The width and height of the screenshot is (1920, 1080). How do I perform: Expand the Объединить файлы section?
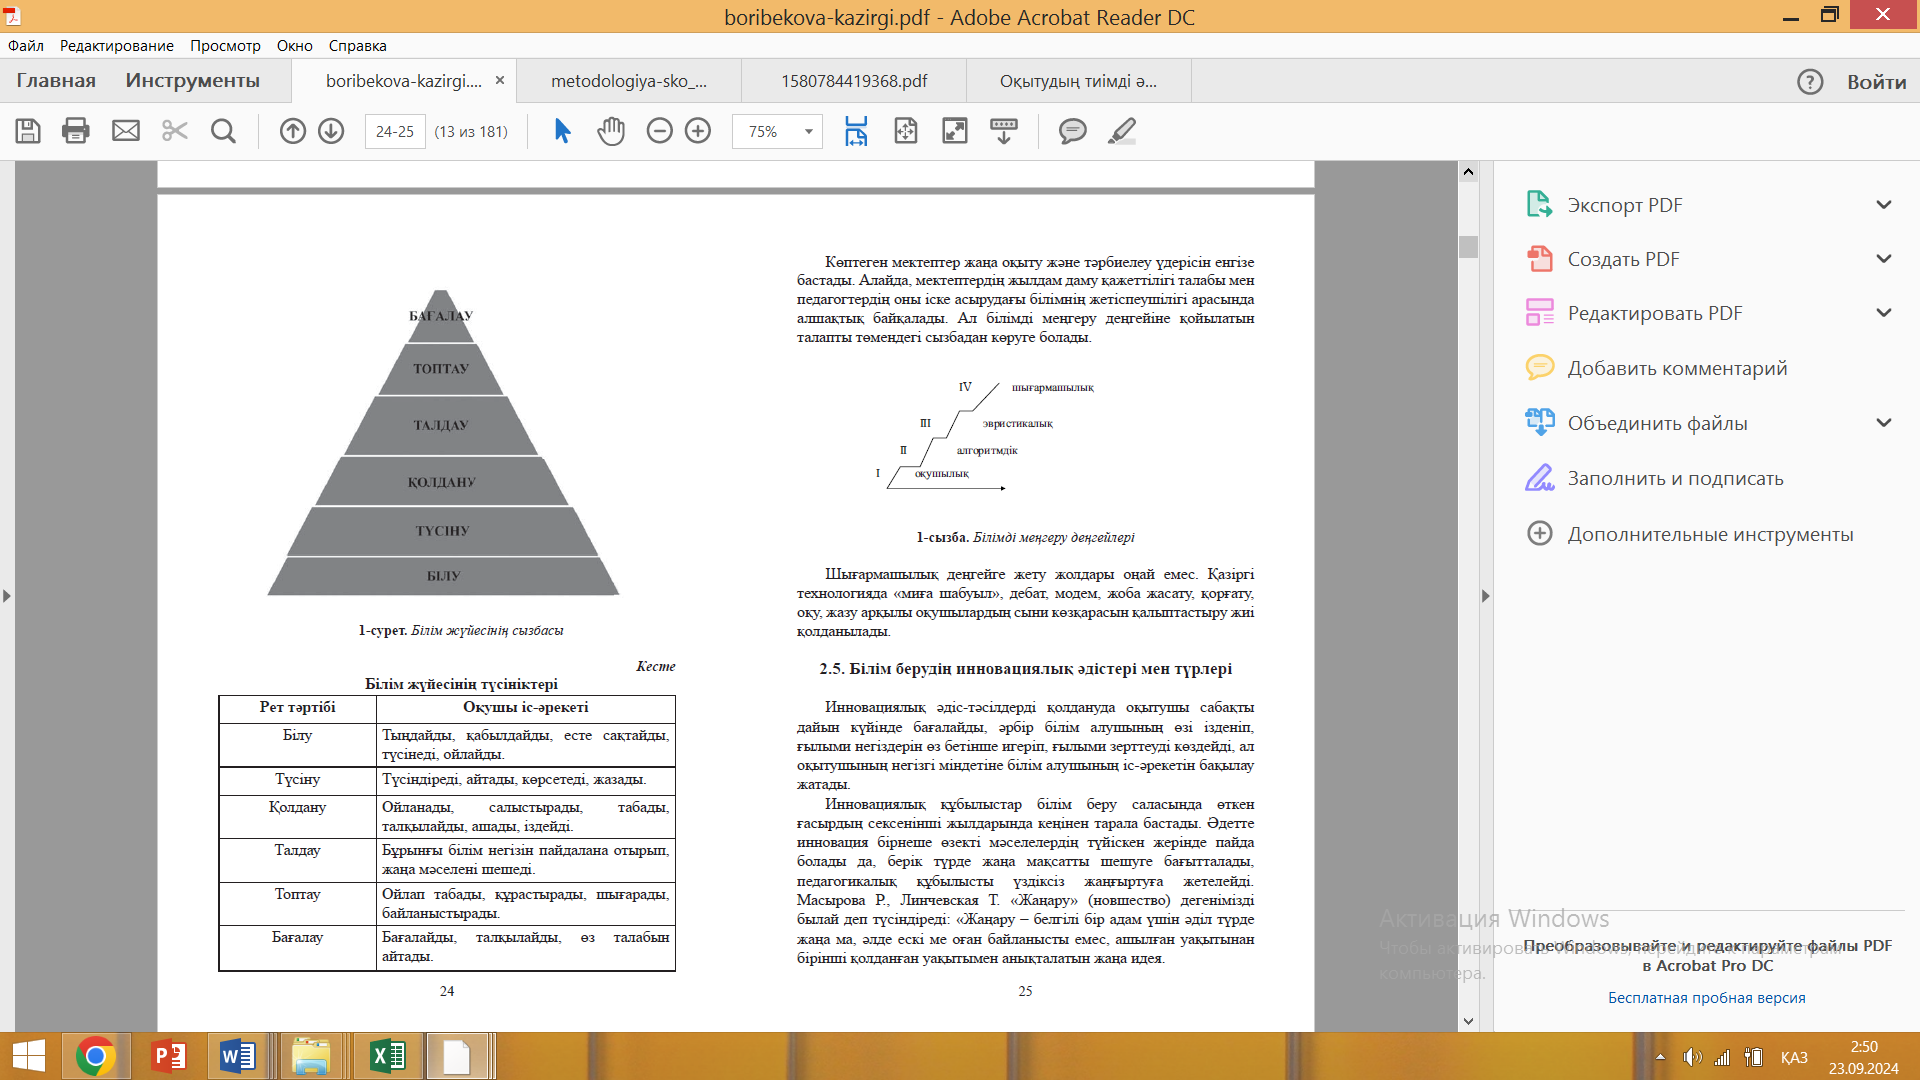tap(1884, 423)
